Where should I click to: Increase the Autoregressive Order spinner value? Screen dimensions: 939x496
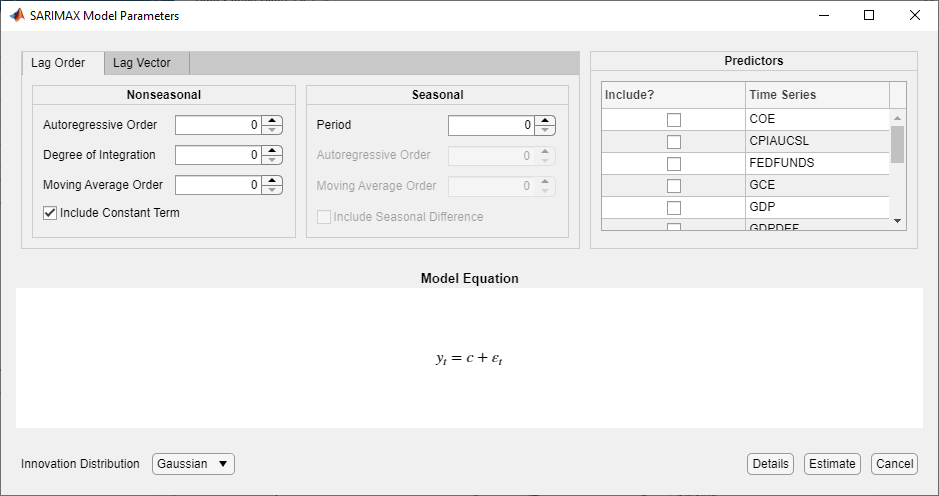271,120
